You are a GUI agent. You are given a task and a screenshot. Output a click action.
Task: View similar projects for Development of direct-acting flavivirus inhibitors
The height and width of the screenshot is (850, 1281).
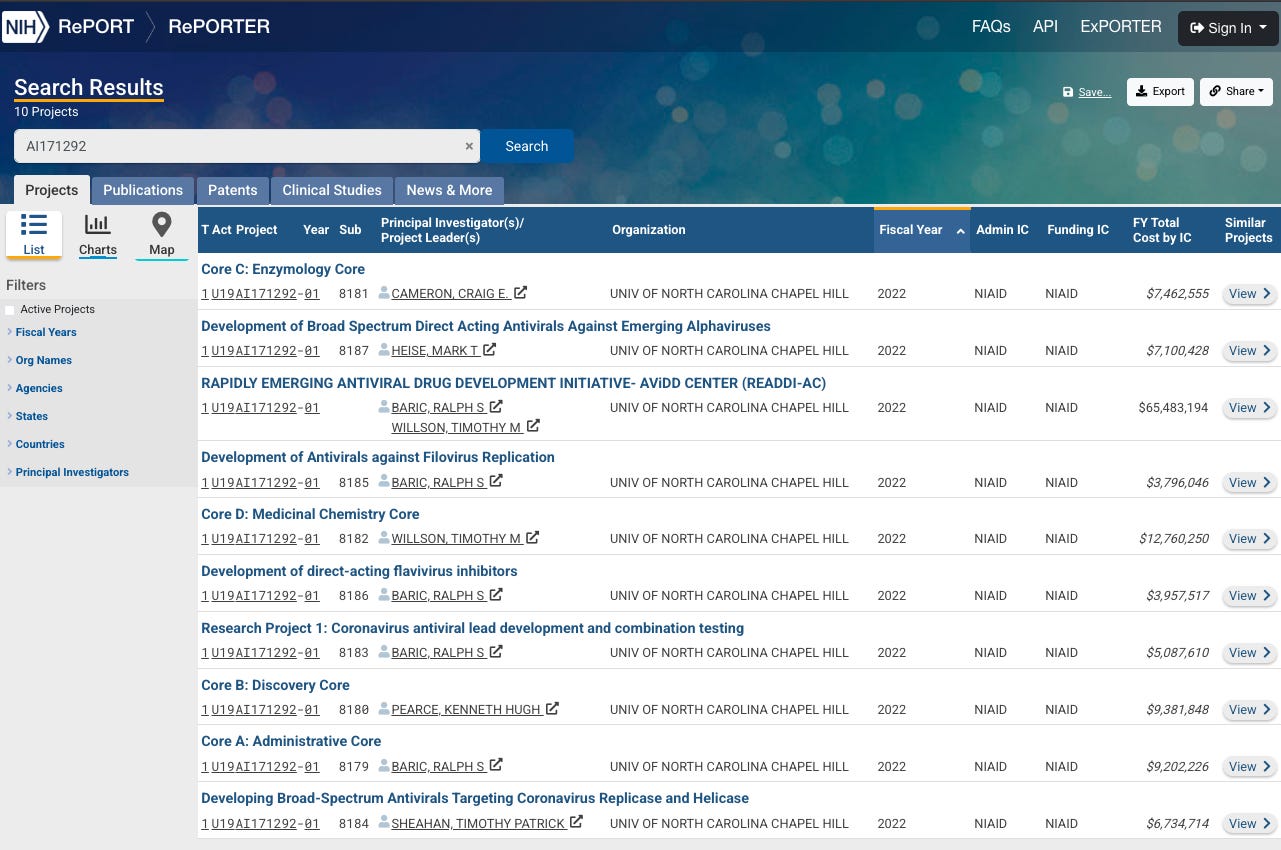[x=1250, y=596]
